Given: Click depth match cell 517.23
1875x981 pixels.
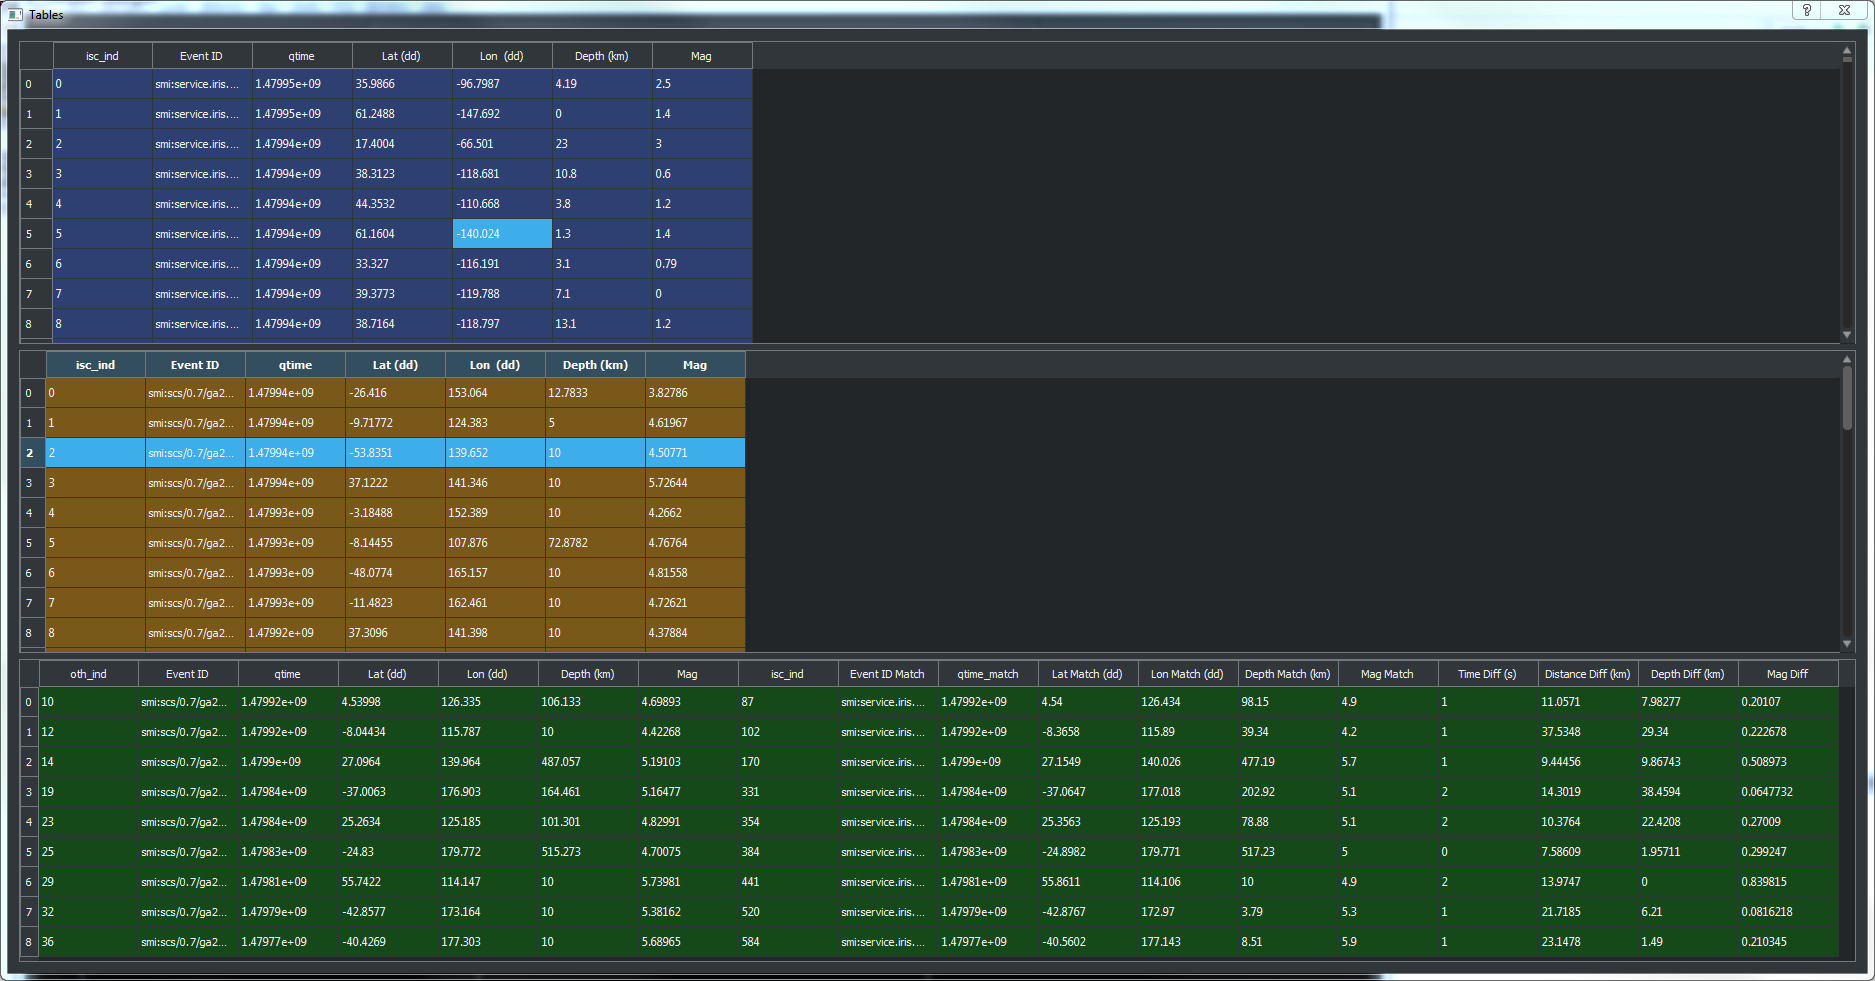Looking at the screenshot, I should (1288, 852).
